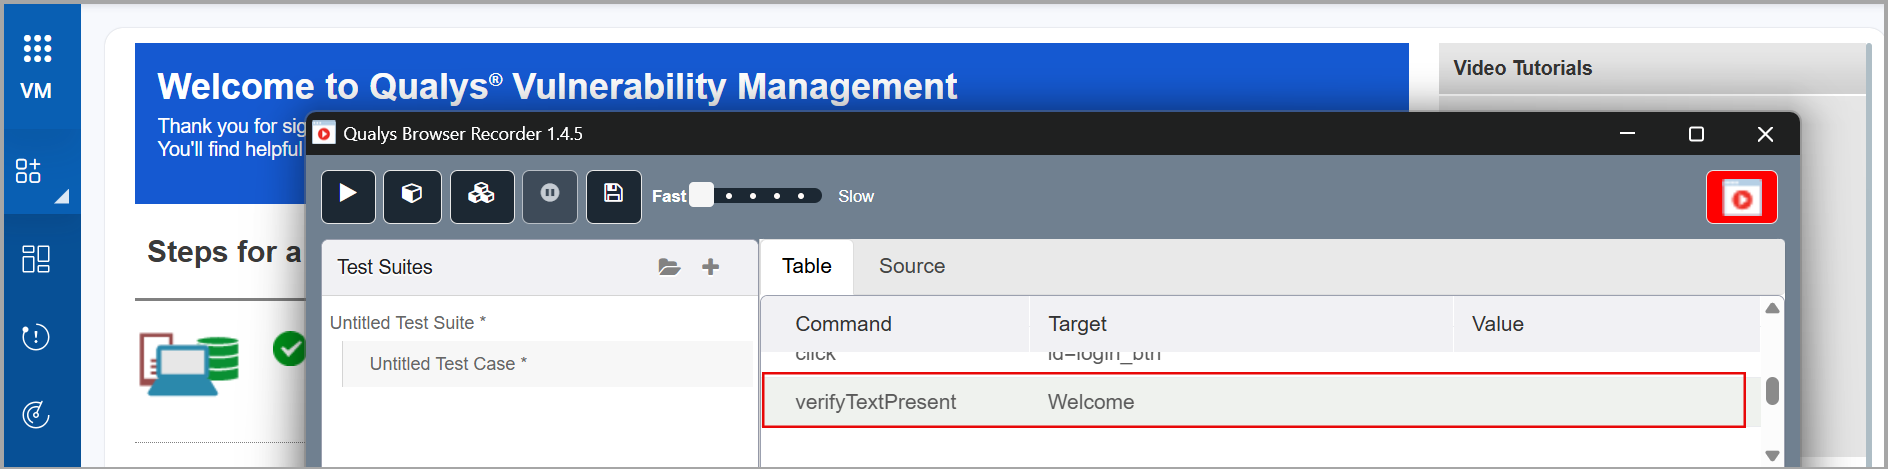
Task: Click the Welcome target cell
Action: click(1091, 402)
